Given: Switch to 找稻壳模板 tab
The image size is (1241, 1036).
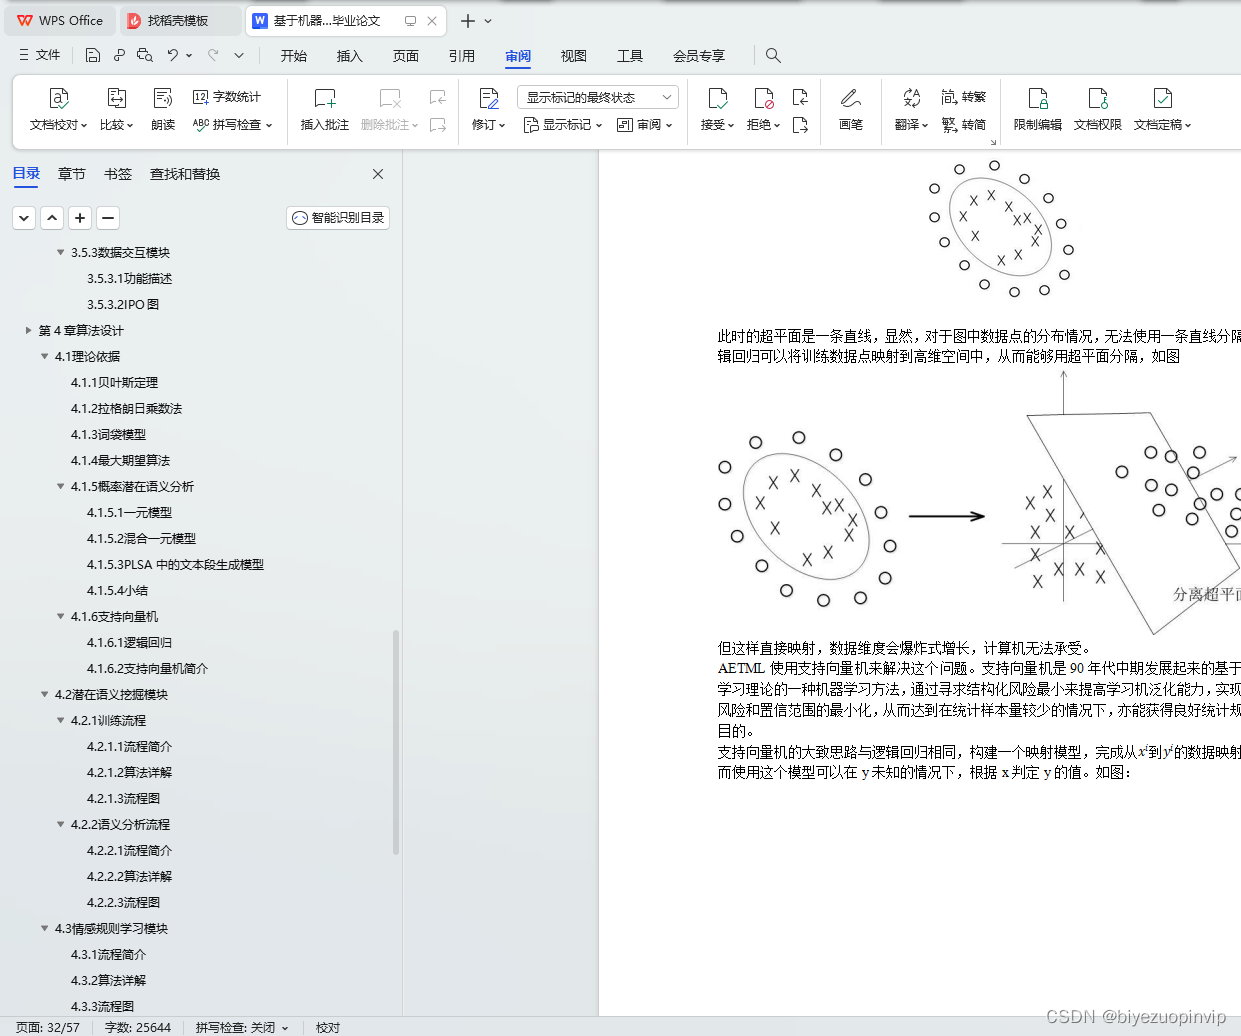Looking at the screenshot, I should 179,20.
